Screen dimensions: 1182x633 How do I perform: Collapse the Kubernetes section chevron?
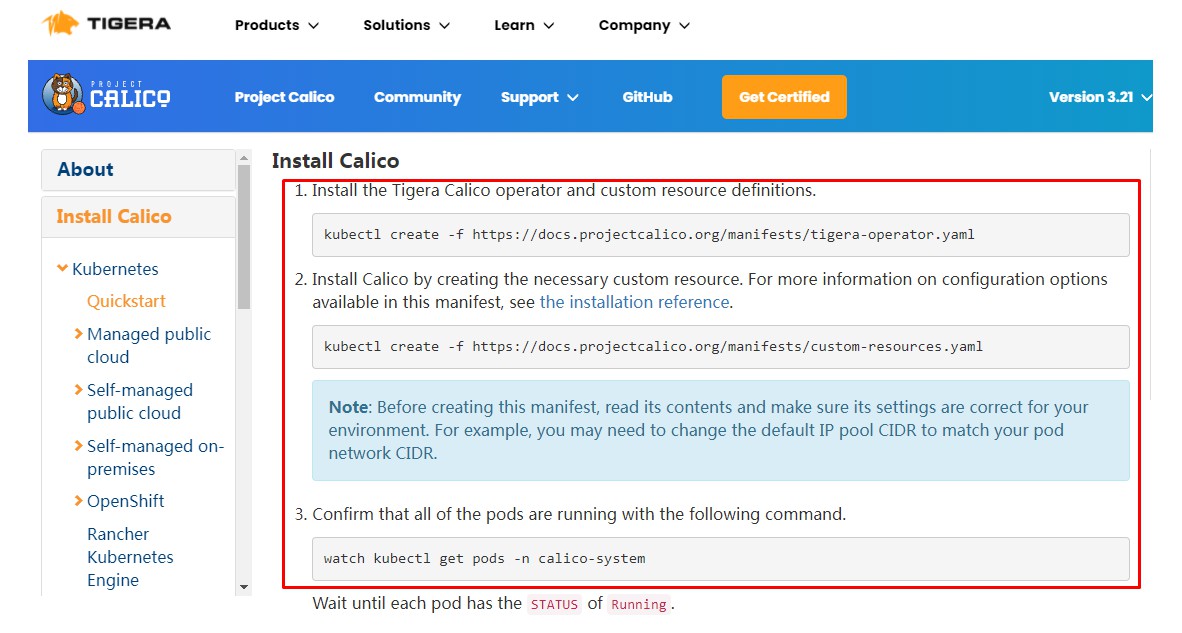[63, 269]
